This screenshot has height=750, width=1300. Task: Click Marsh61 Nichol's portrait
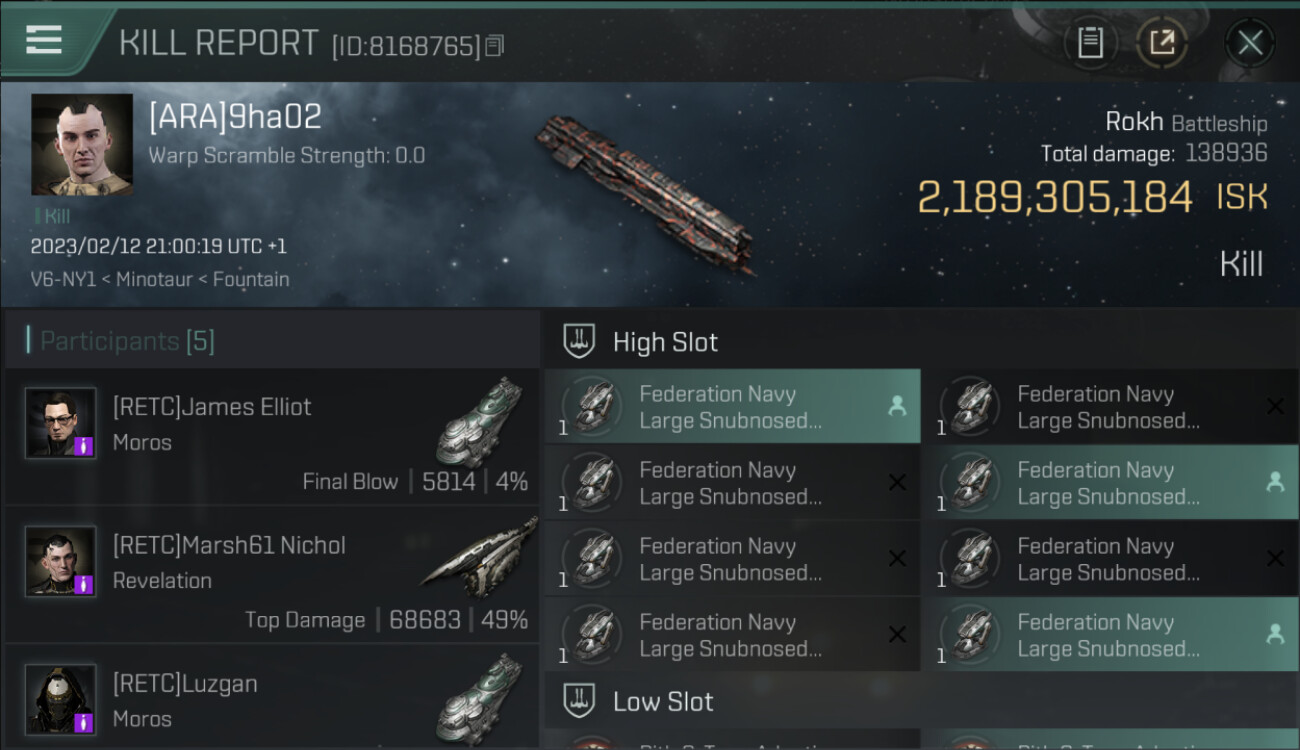61,561
